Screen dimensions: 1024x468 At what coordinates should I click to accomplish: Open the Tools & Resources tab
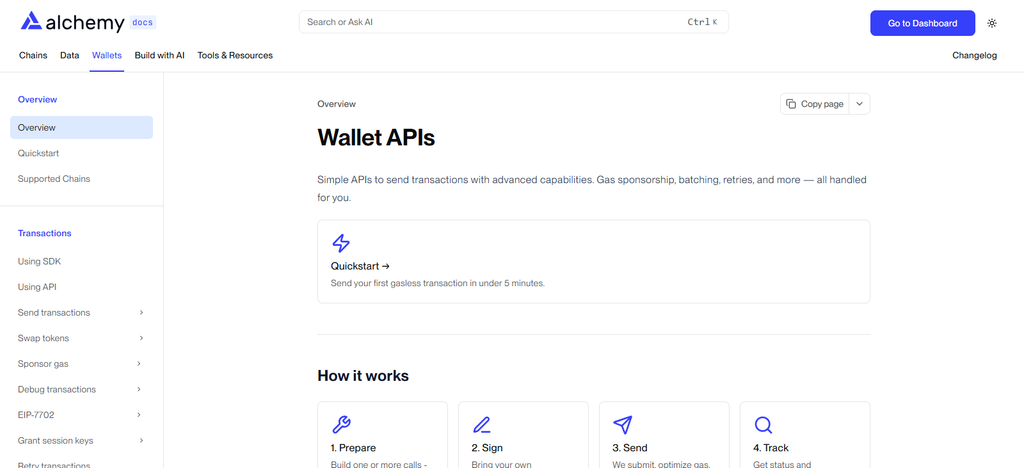coord(235,55)
